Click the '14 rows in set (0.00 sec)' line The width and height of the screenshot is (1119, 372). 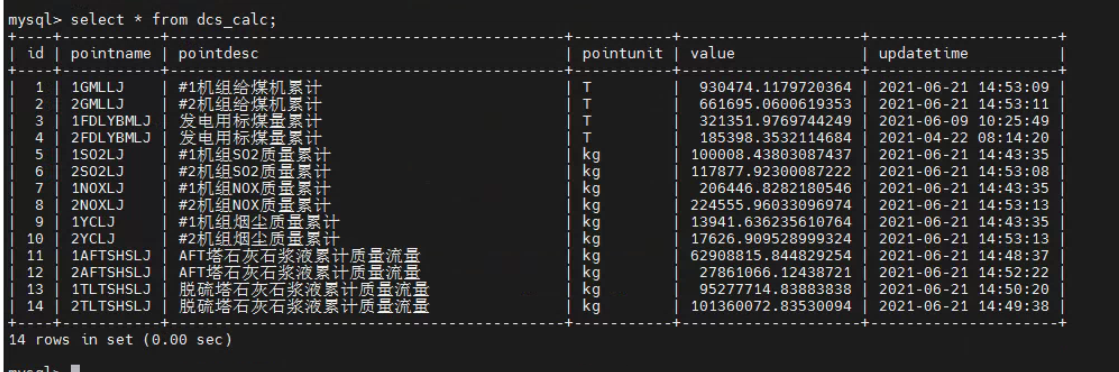(x=120, y=340)
